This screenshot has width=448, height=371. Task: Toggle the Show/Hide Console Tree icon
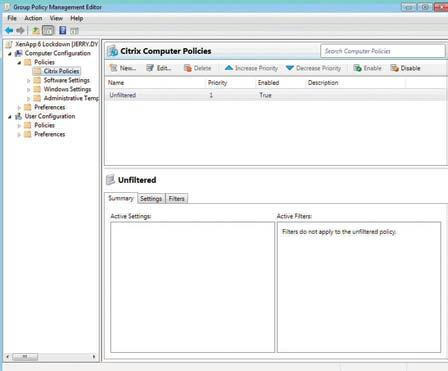click(x=48, y=31)
